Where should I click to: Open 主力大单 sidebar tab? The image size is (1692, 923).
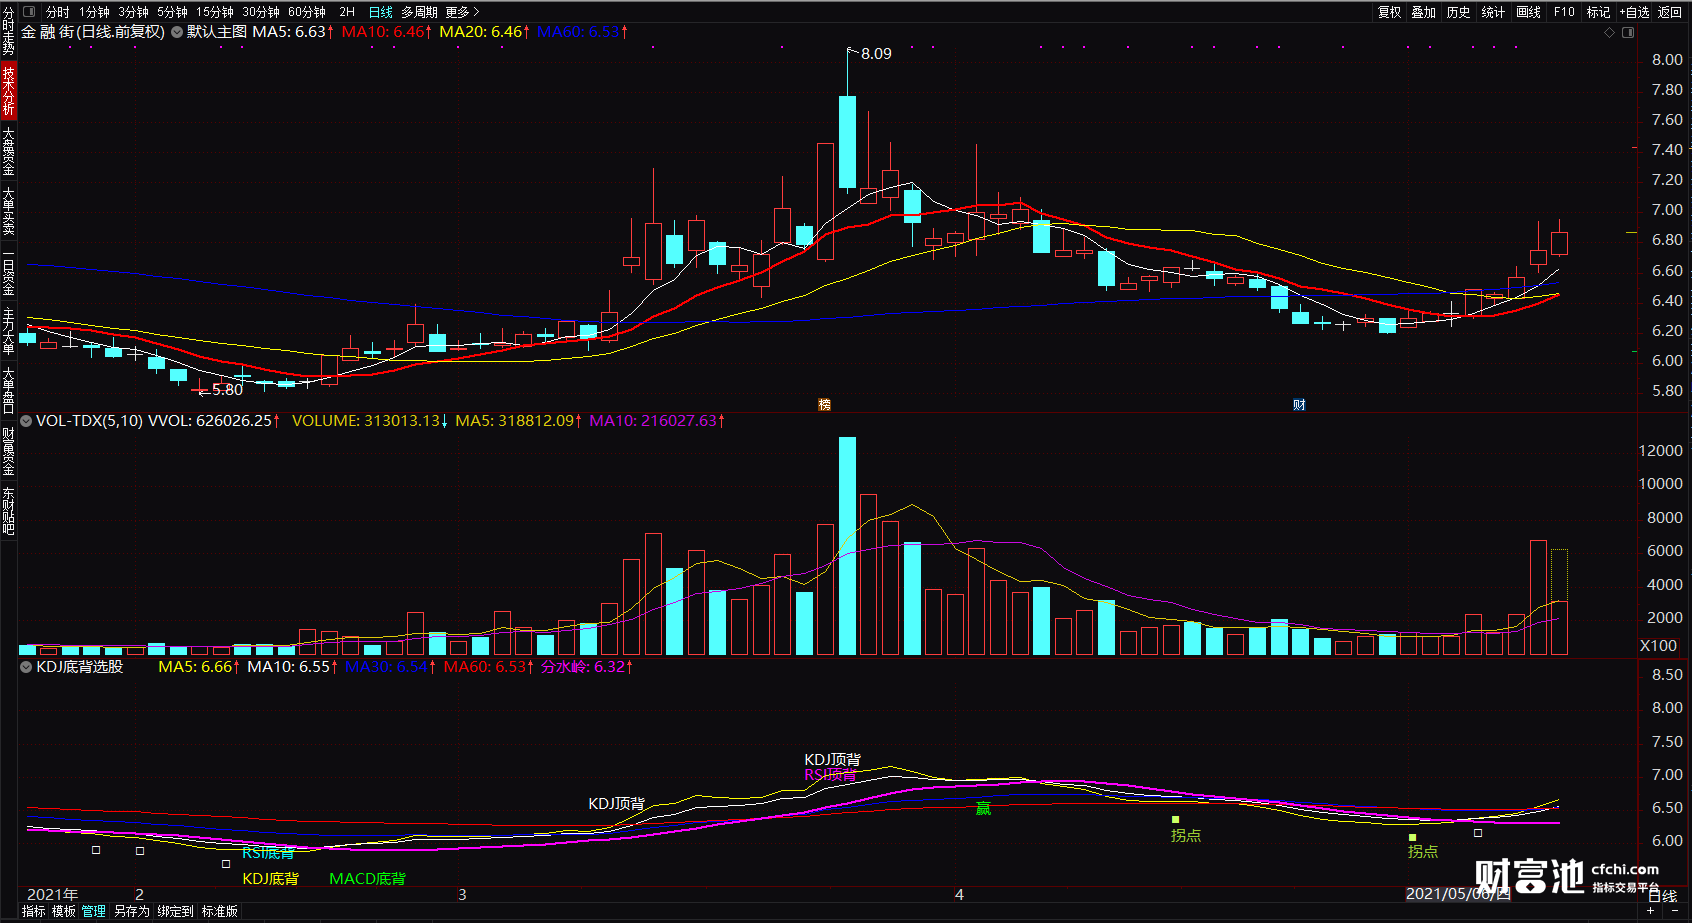pyautogui.click(x=8, y=331)
